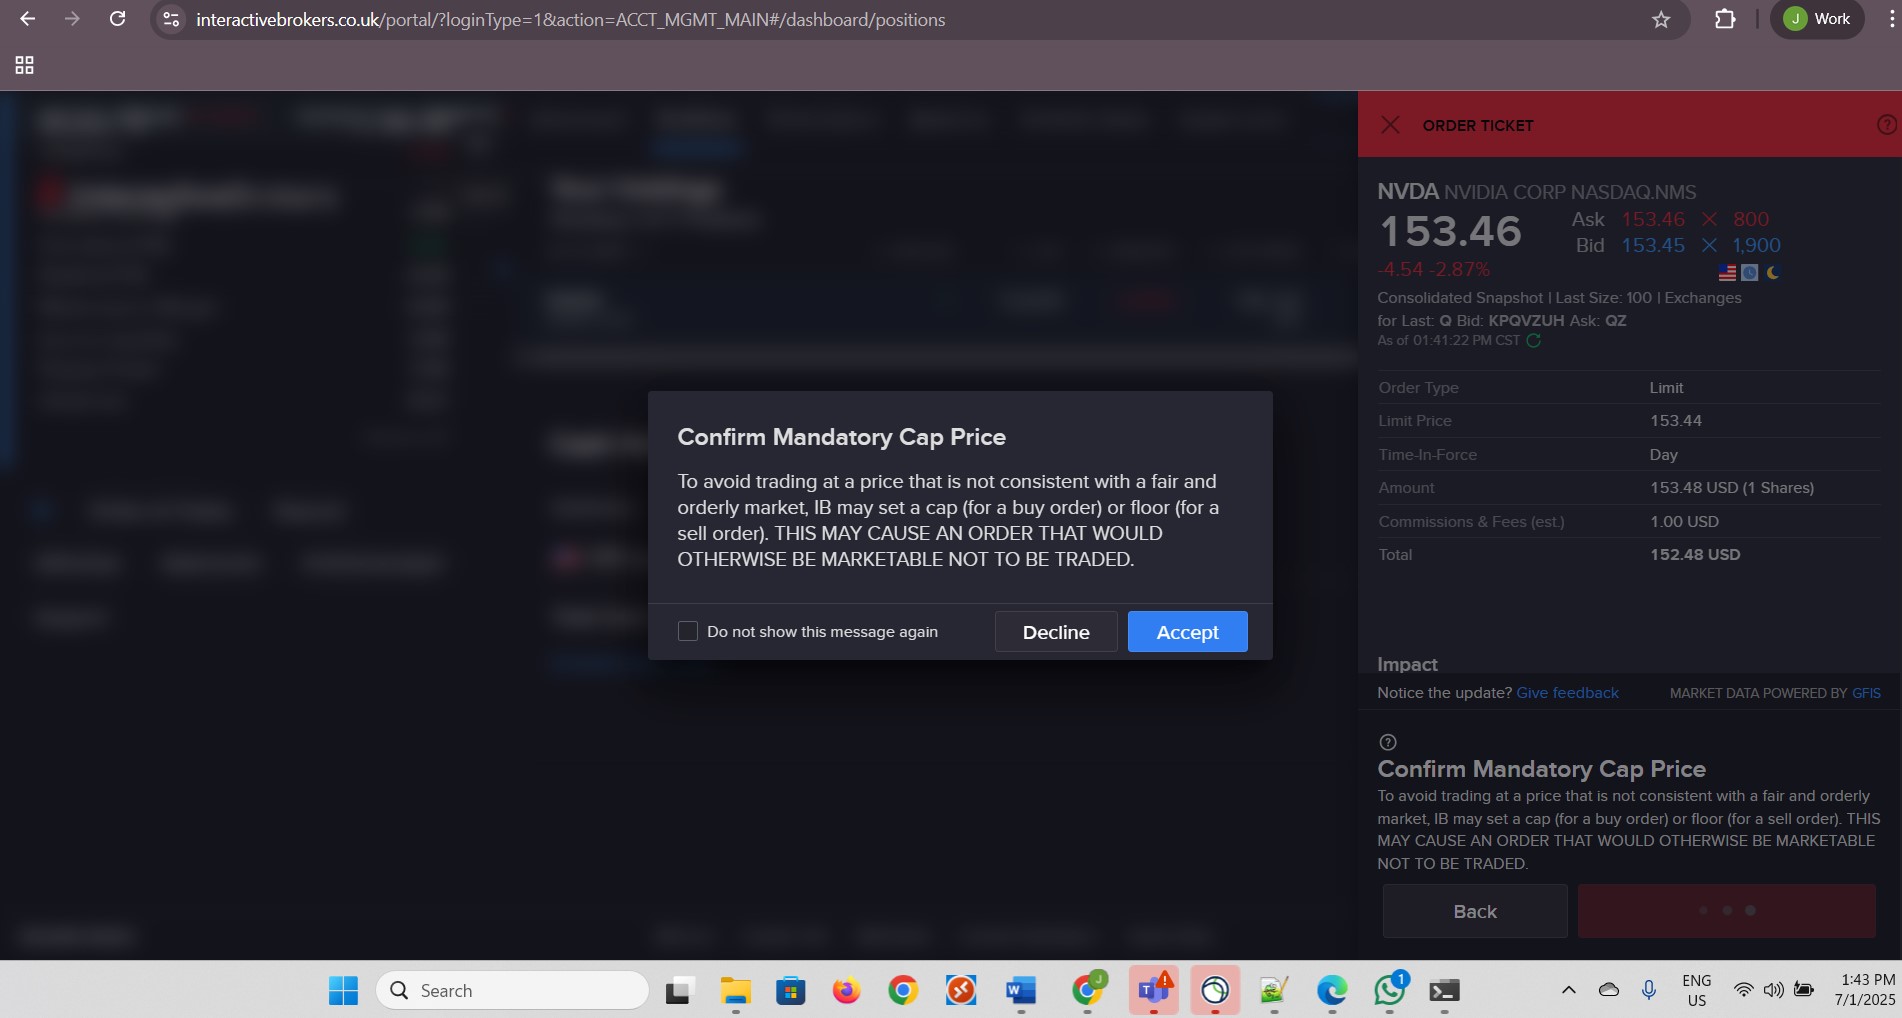Open the GFIS market data link
The height and width of the screenshot is (1018, 1902).
1866,693
